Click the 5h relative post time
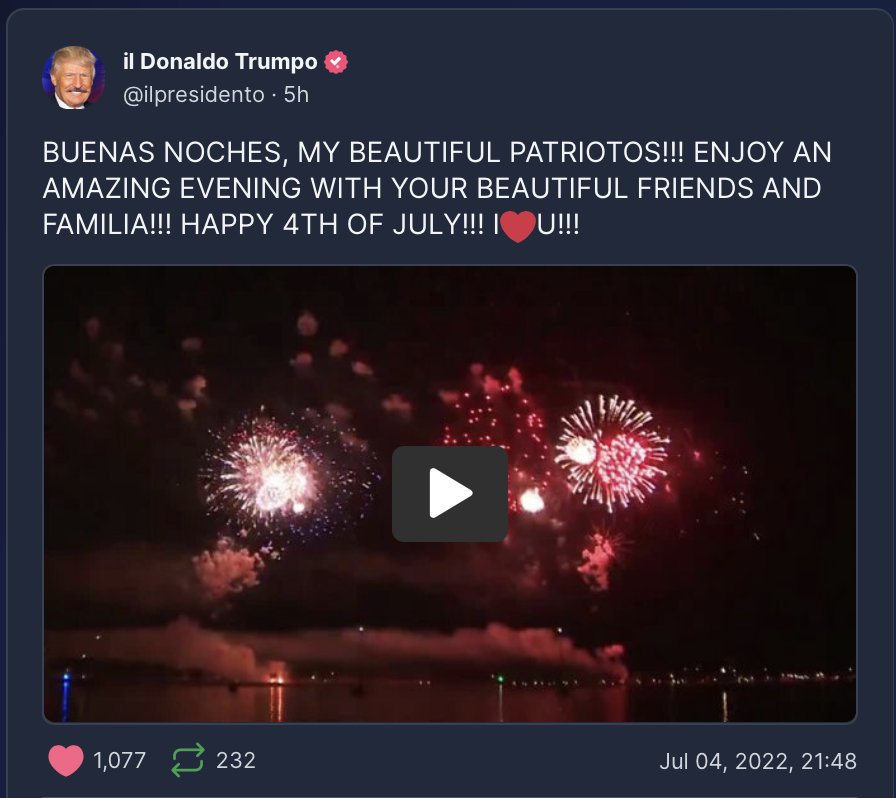 pos(296,94)
